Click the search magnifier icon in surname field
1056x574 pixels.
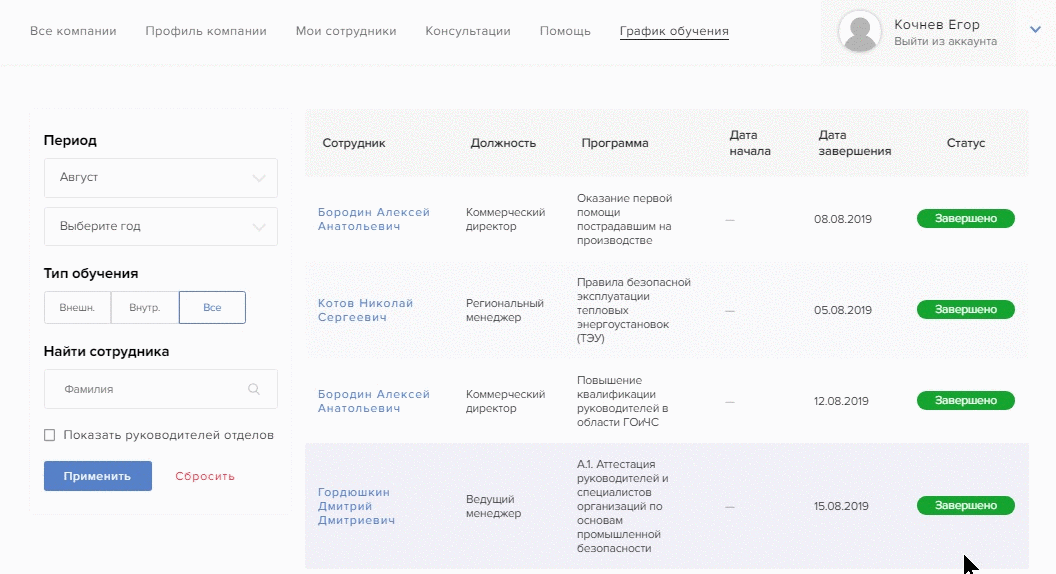254,389
